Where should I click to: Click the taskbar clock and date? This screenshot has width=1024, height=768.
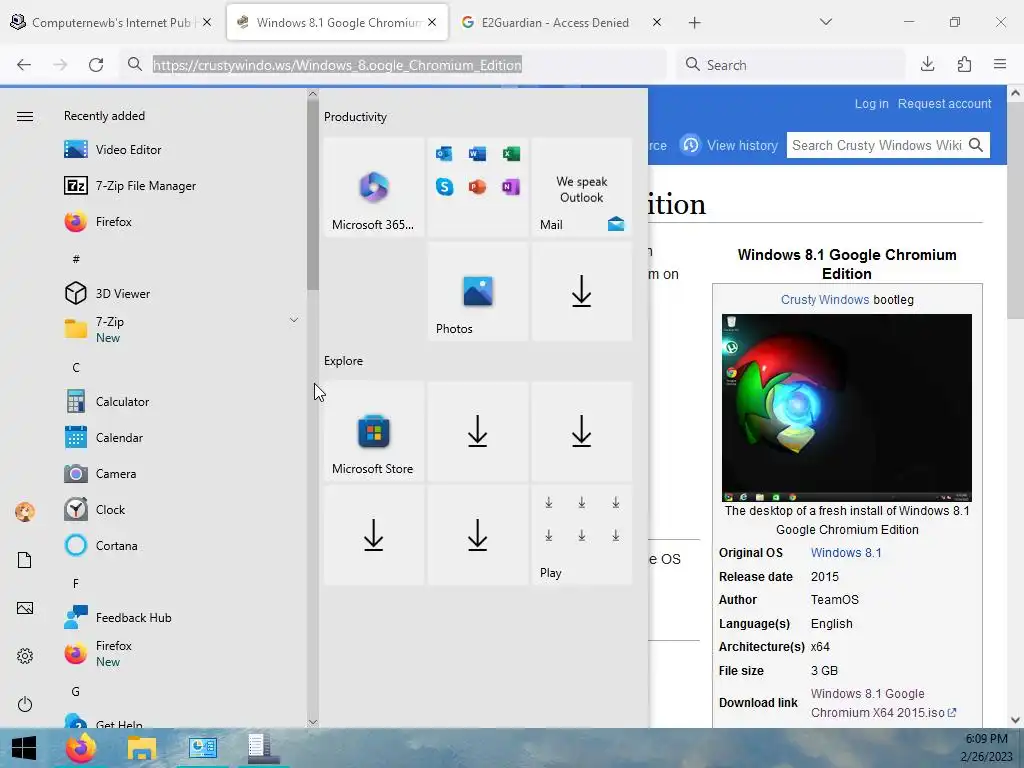click(986, 748)
